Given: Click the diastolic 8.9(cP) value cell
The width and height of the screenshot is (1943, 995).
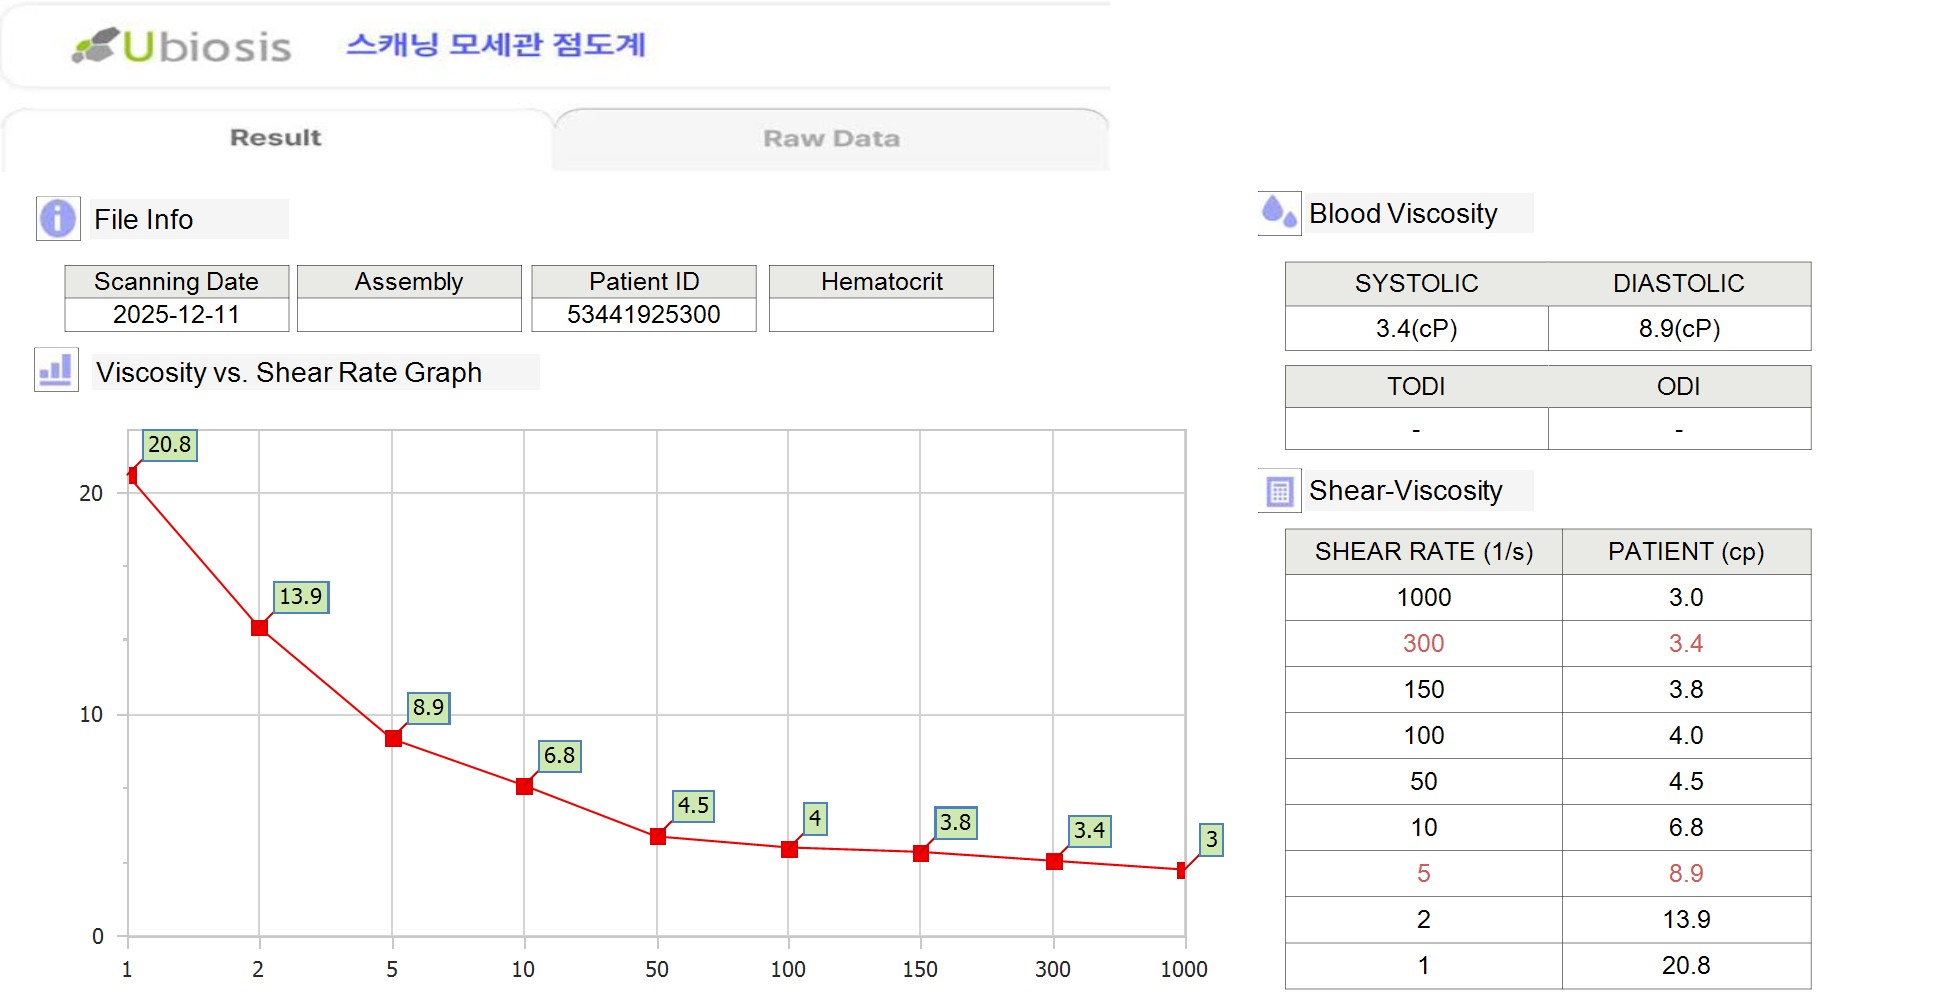Looking at the screenshot, I should pyautogui.click(x=1679, y=329).
